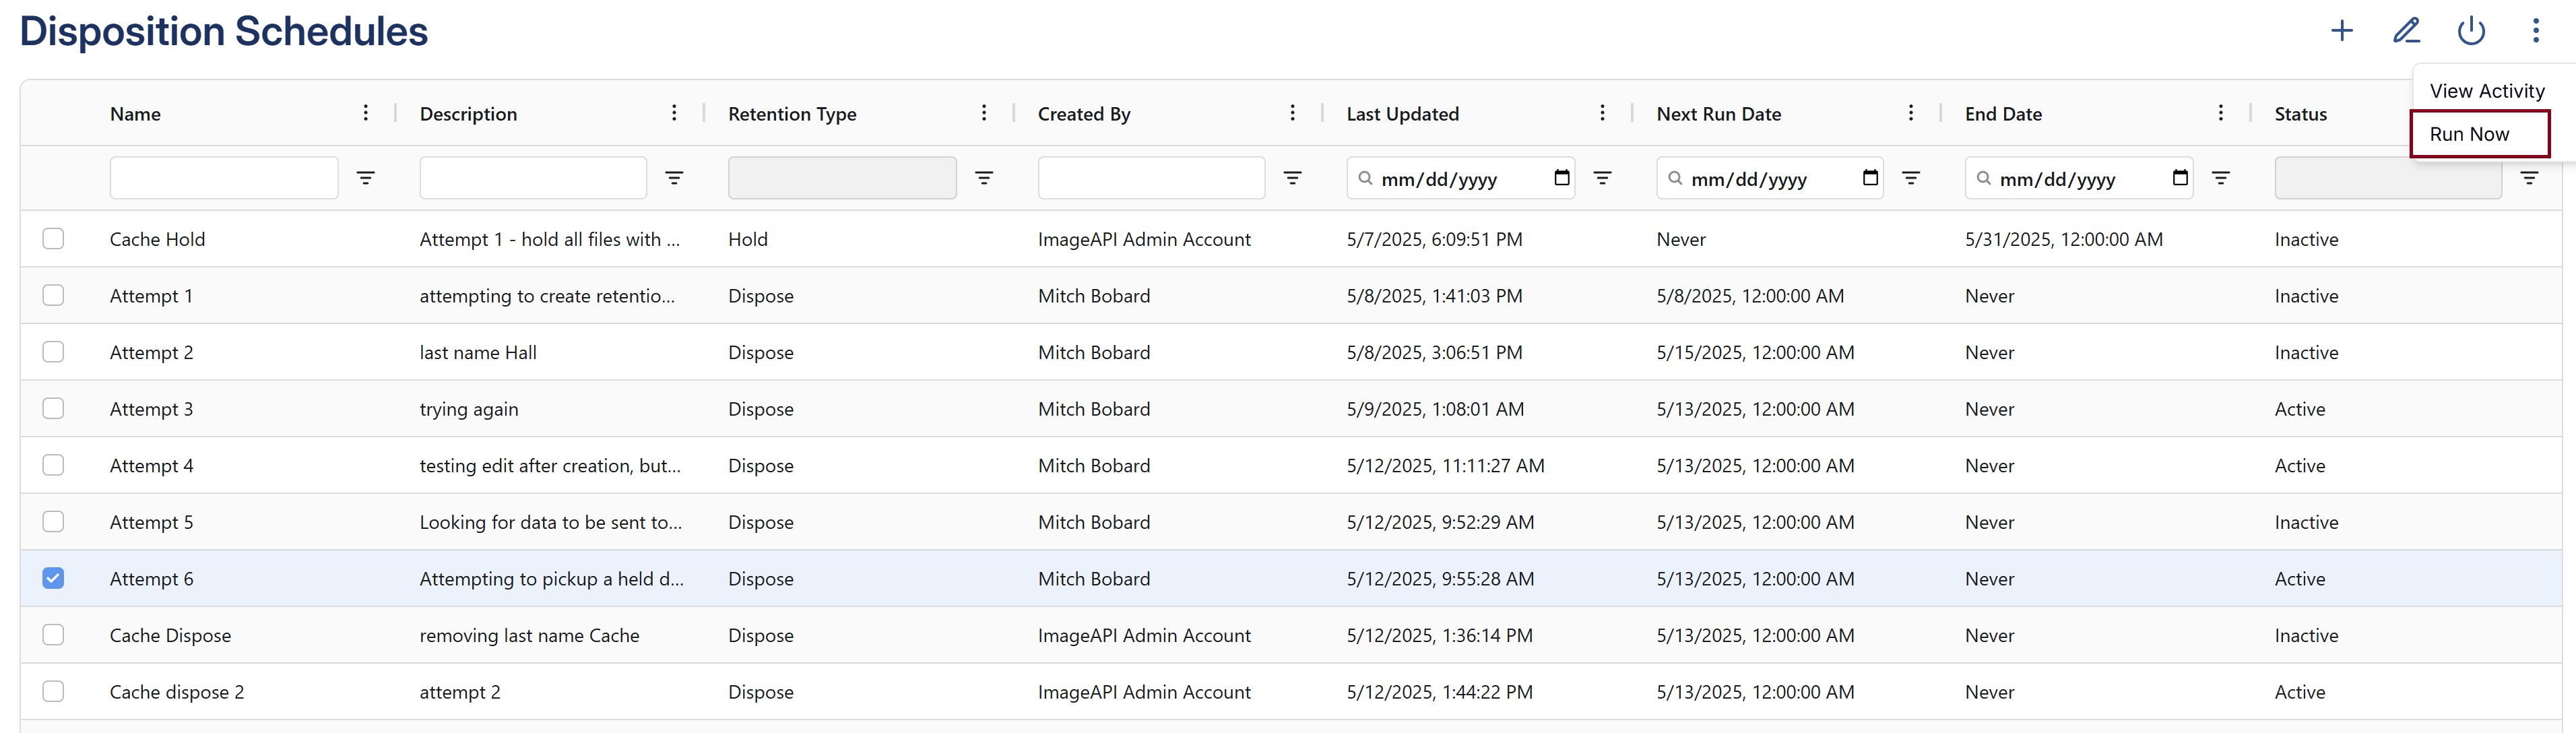Open the Retention Type column options menu
The image size is (2576, 733).
point(984,113)
